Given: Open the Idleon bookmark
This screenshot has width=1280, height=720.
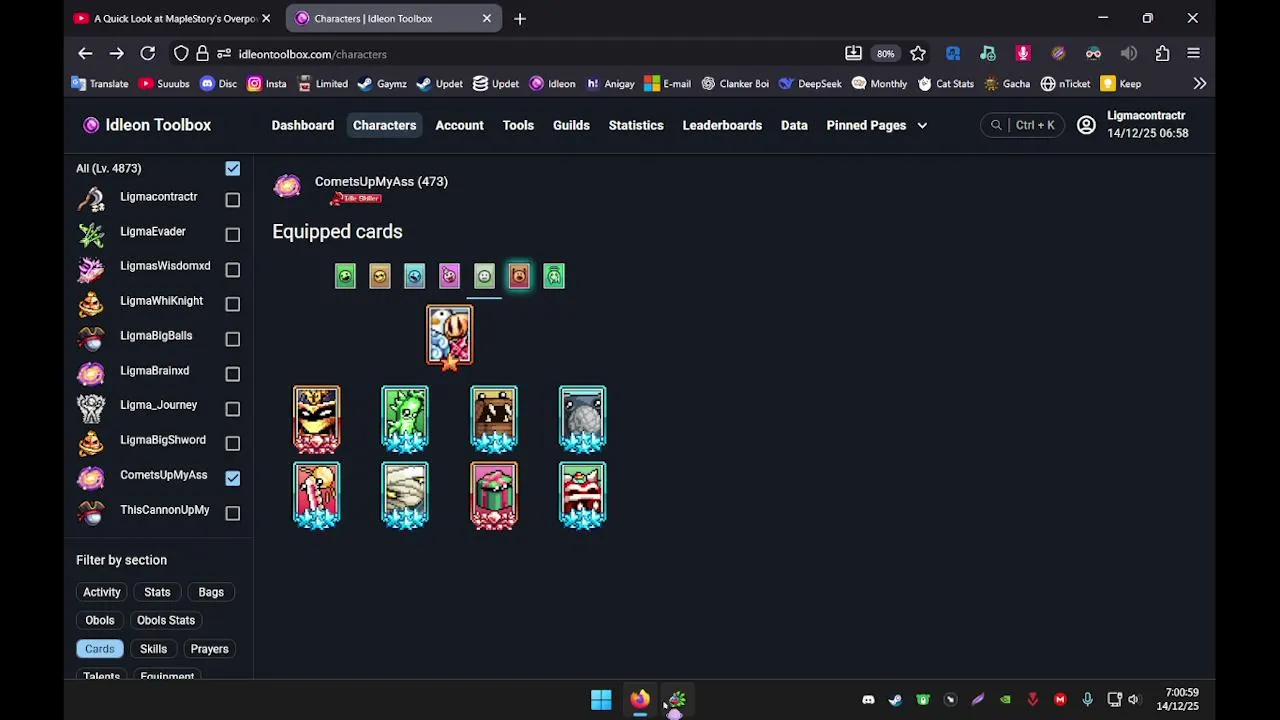Looking at the screenshot, I should coord(553,84).
